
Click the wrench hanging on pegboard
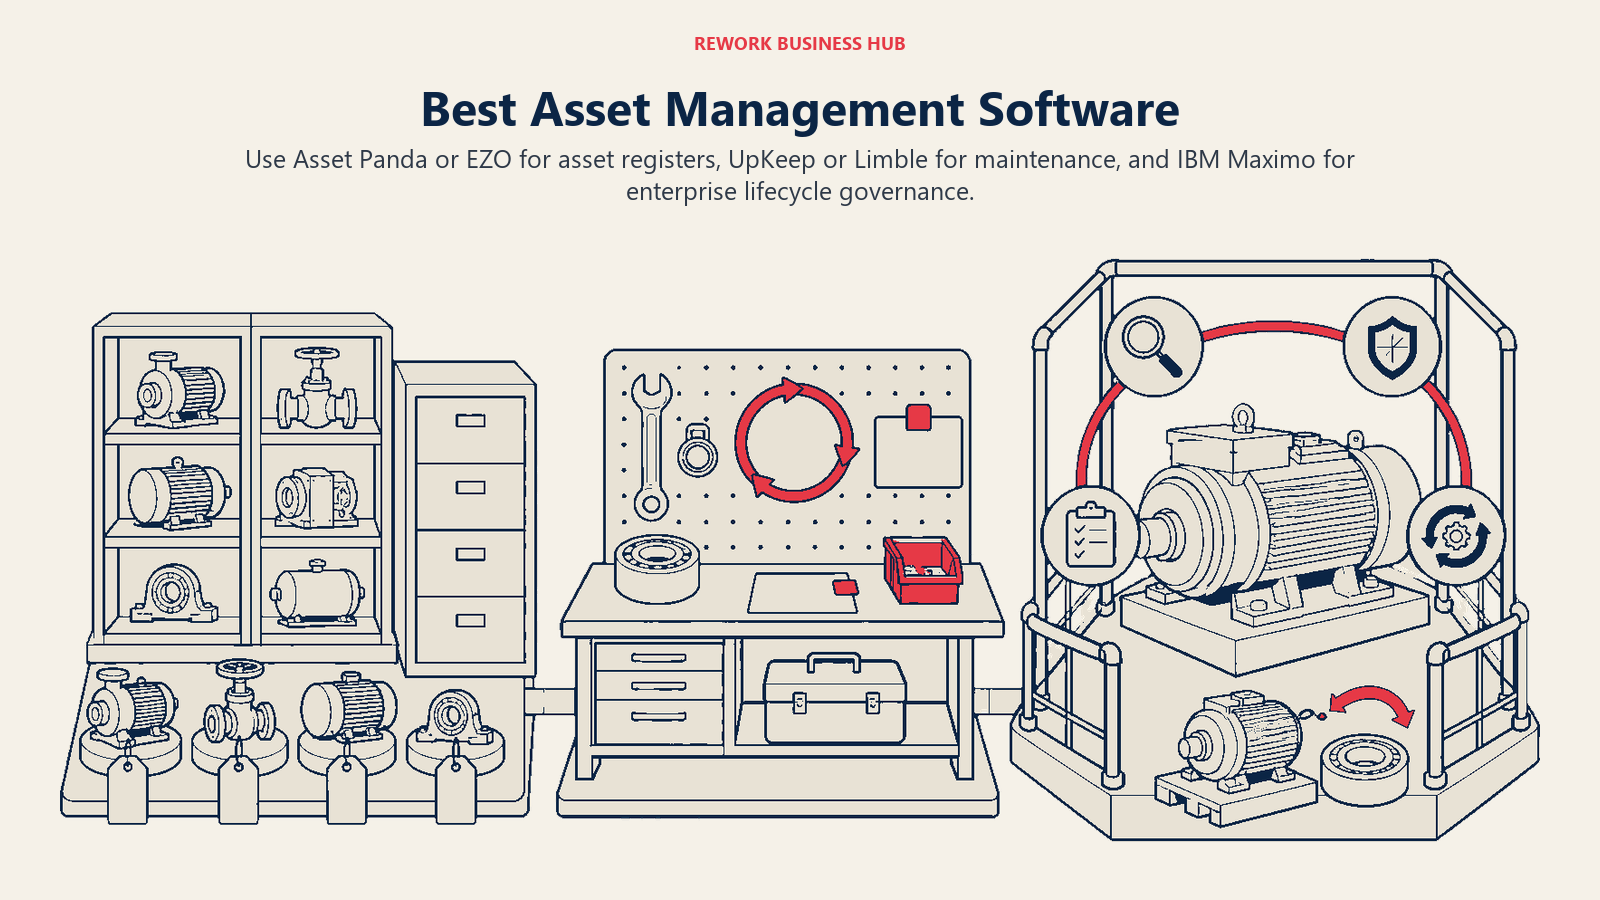651,446
